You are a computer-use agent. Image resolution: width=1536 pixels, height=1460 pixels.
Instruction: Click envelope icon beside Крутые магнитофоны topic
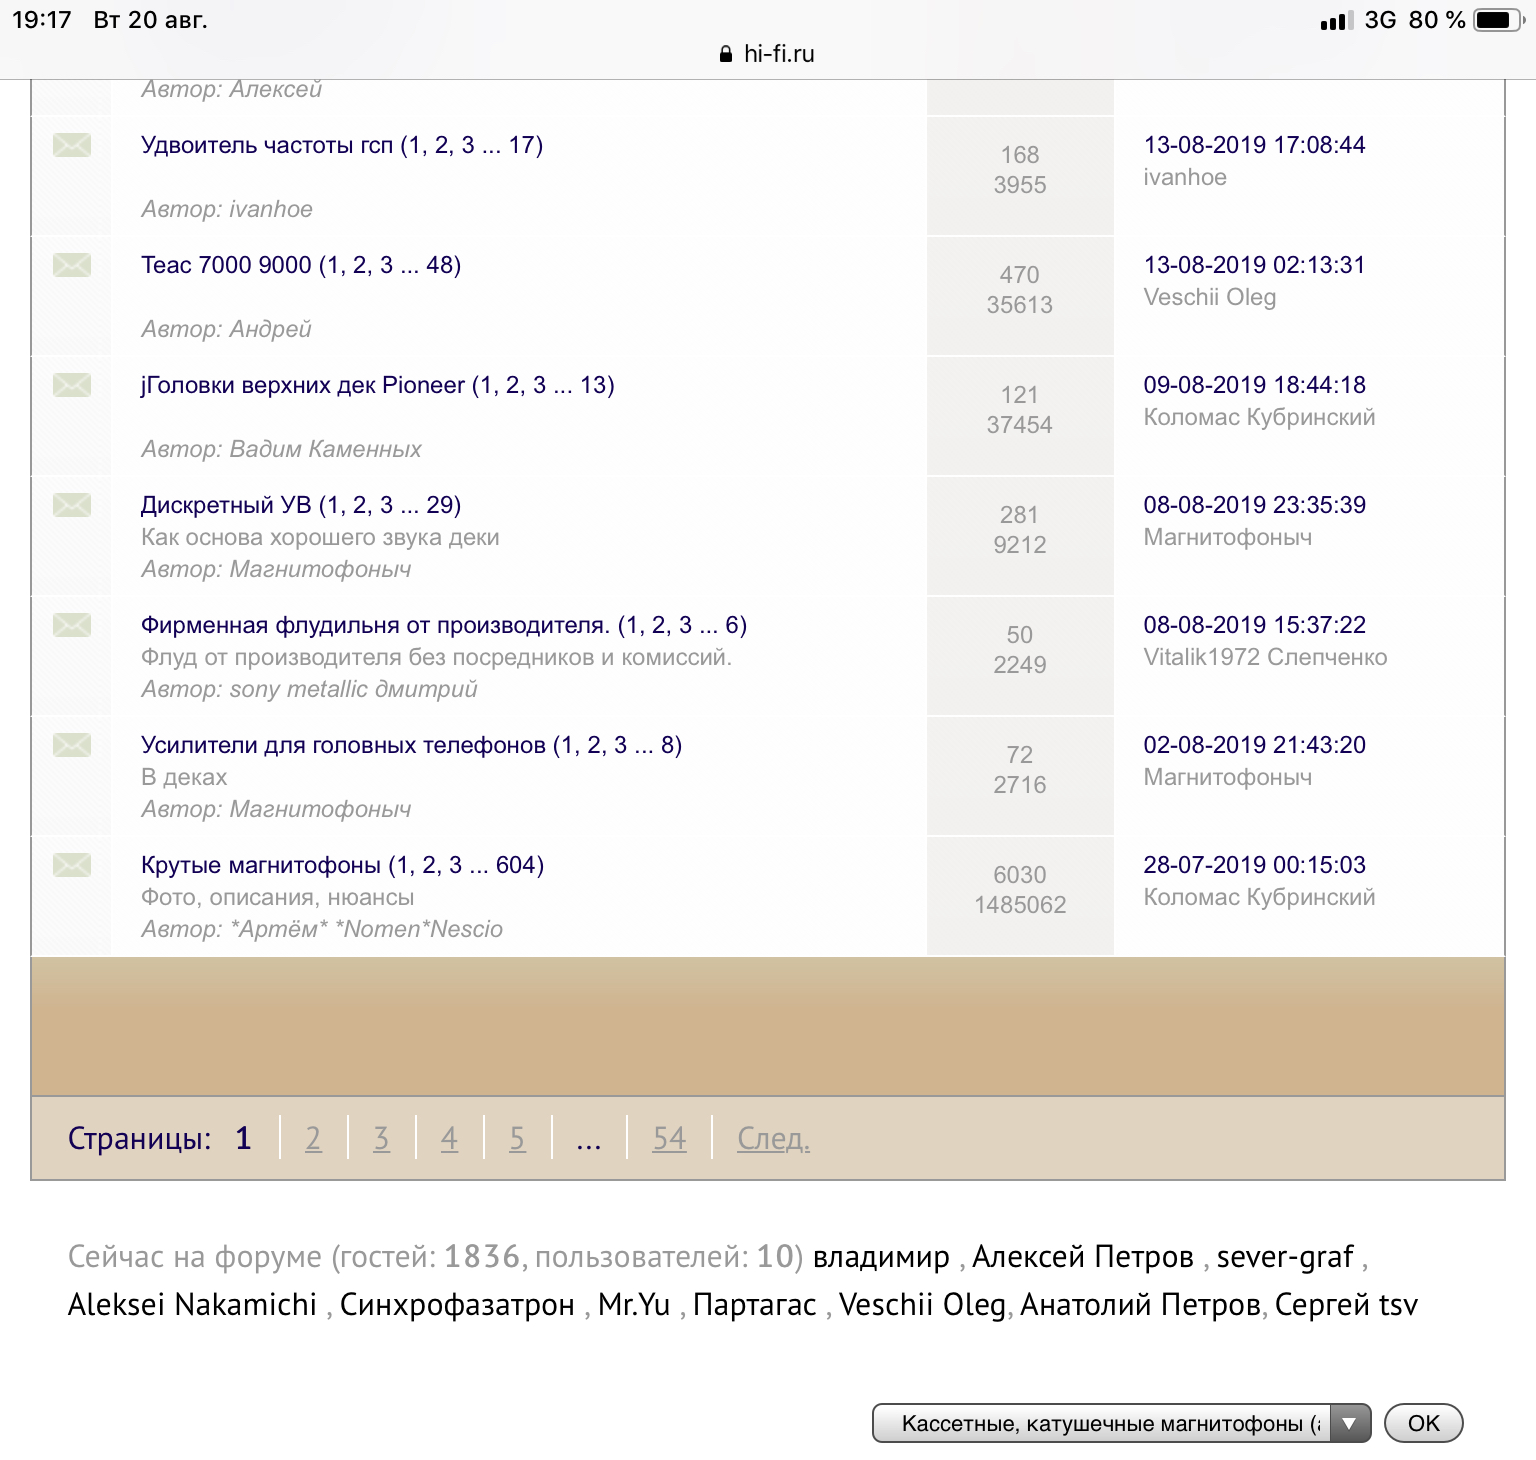pos(72,865)
